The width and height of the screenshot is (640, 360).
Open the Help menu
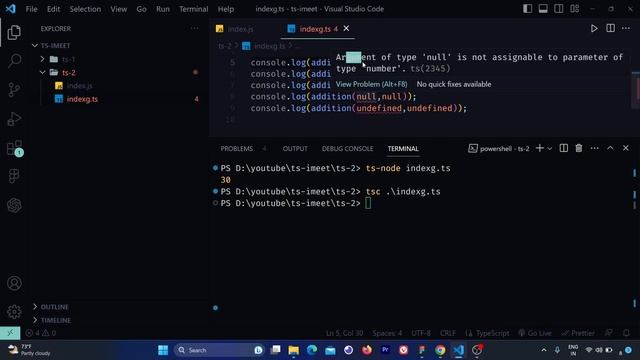click(226, 9)
